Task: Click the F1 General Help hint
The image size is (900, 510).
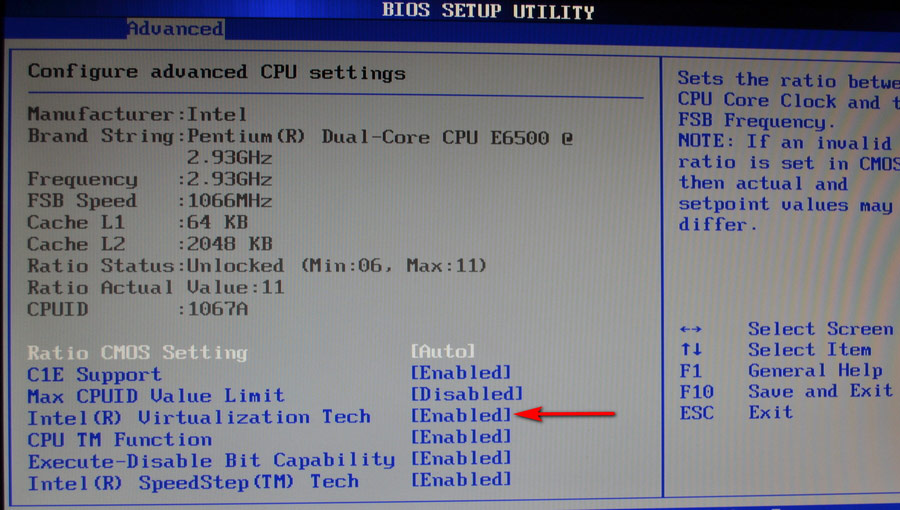Action: [x=781, y=371]
